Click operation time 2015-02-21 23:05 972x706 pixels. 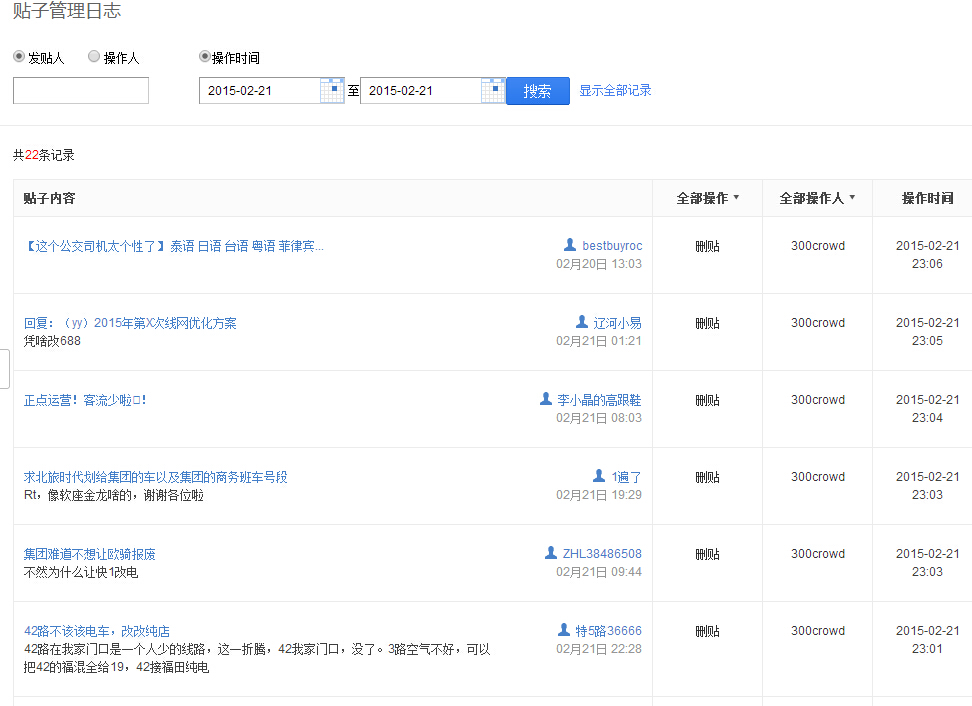point(927,332)
